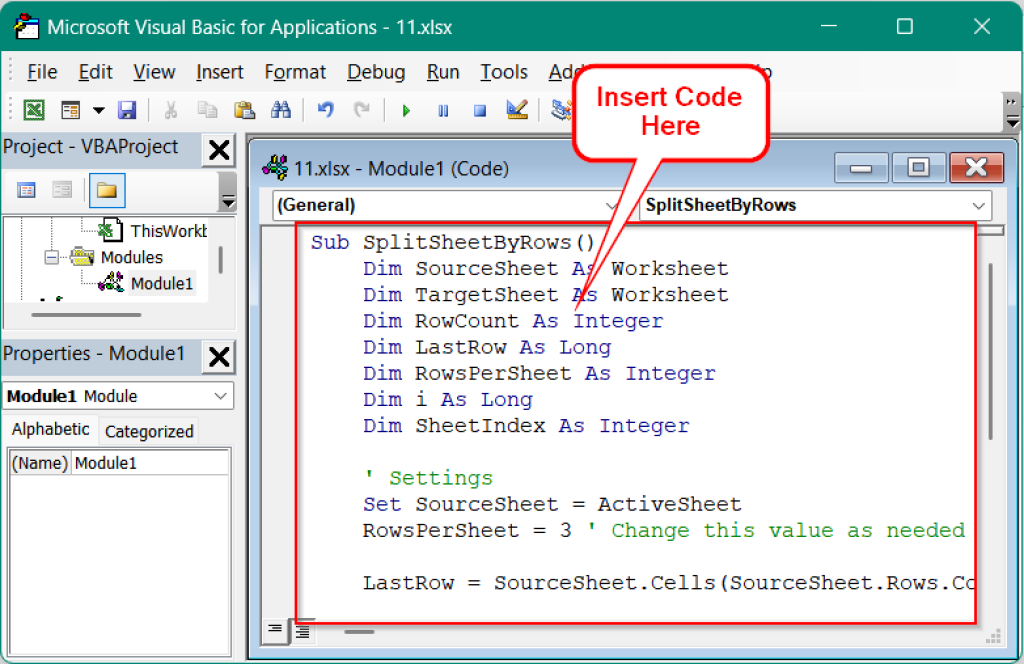
Task: Pause execution with the Break icon
Action: tap(443, 110)
